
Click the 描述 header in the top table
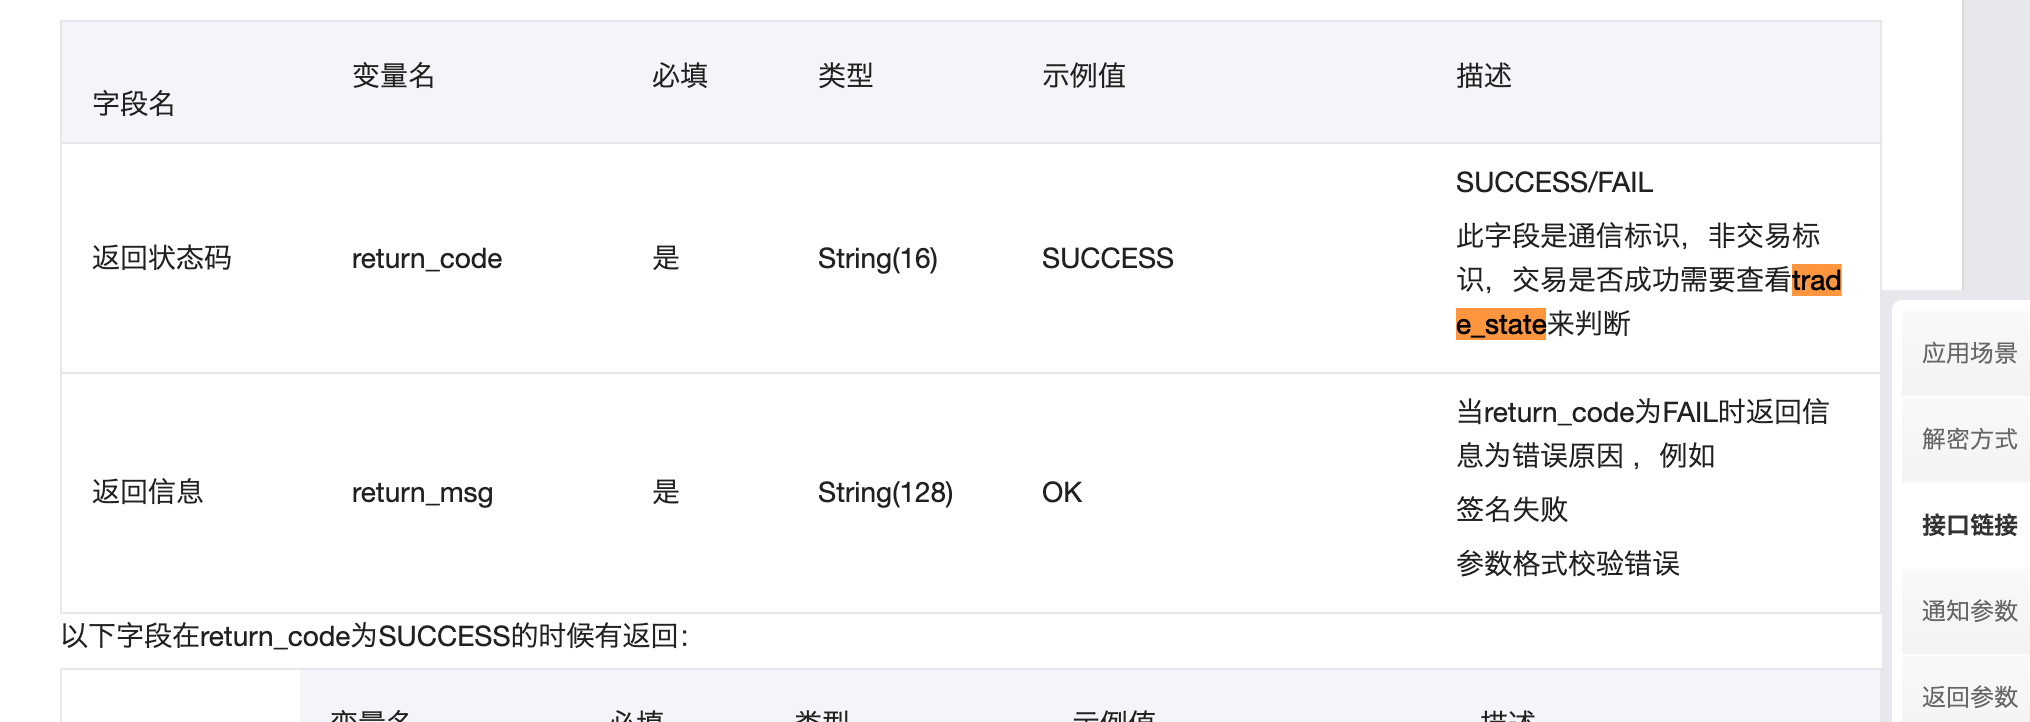click(1483, 76)
